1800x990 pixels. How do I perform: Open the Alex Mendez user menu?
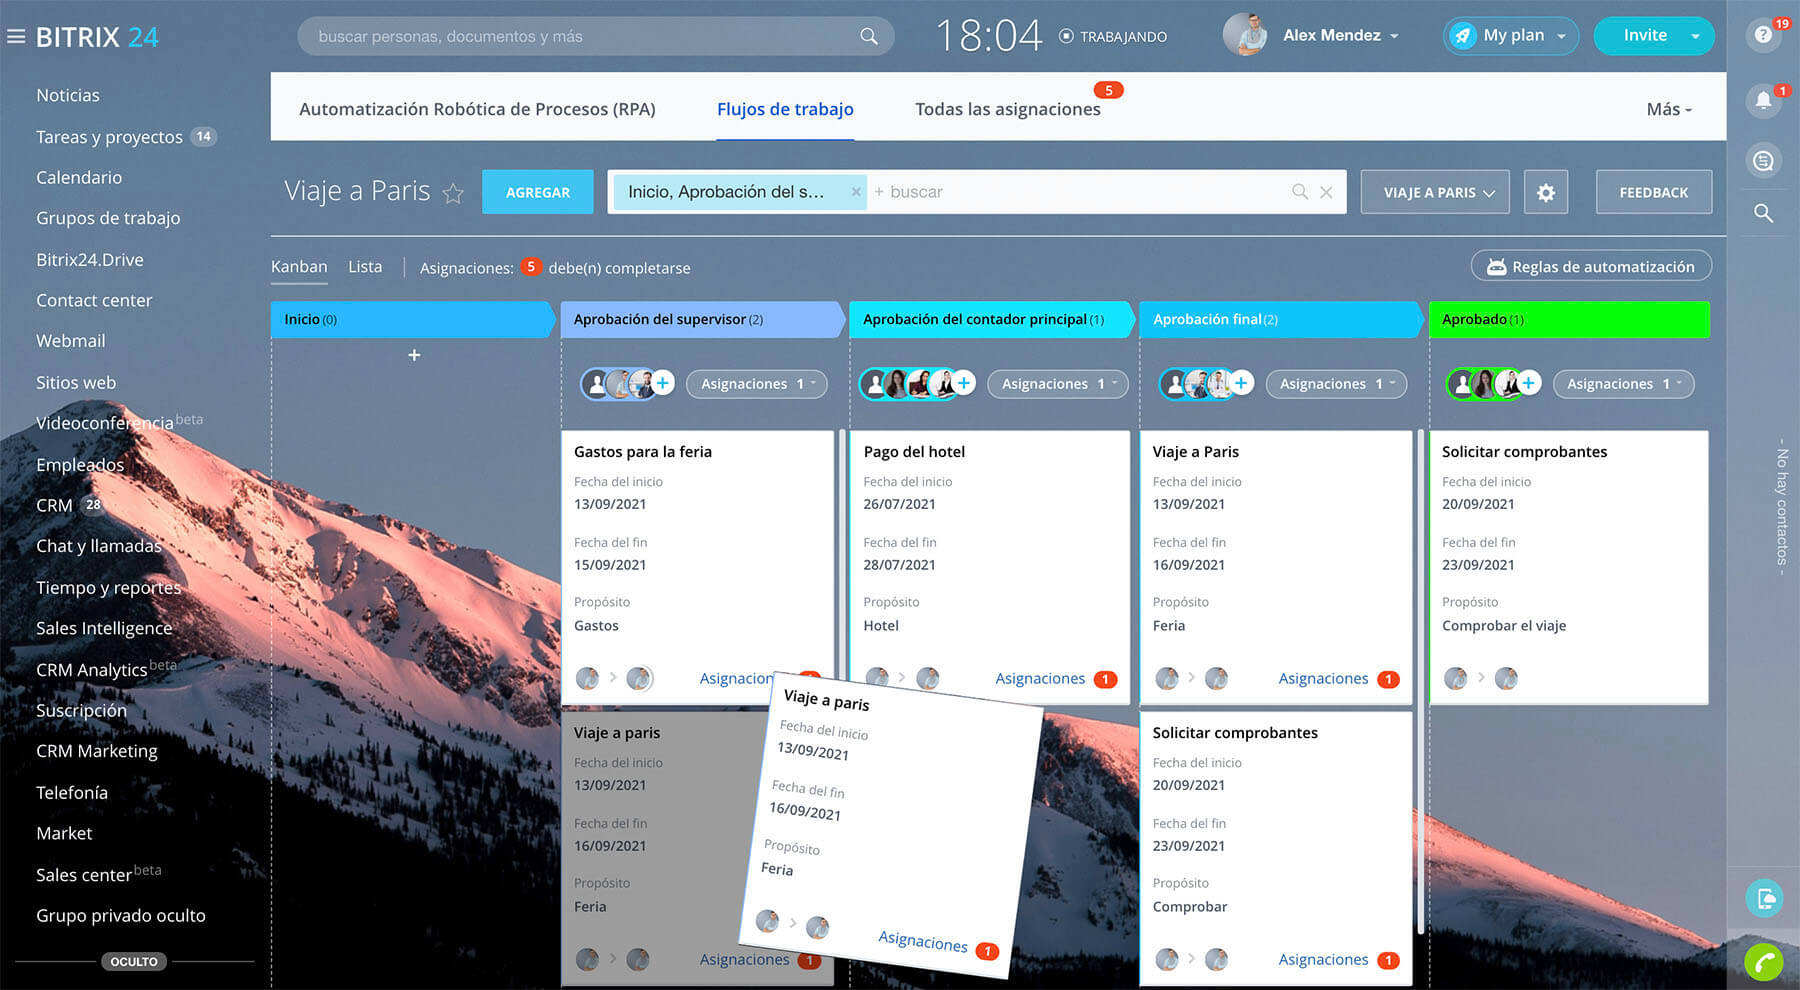coord(1340,36)
